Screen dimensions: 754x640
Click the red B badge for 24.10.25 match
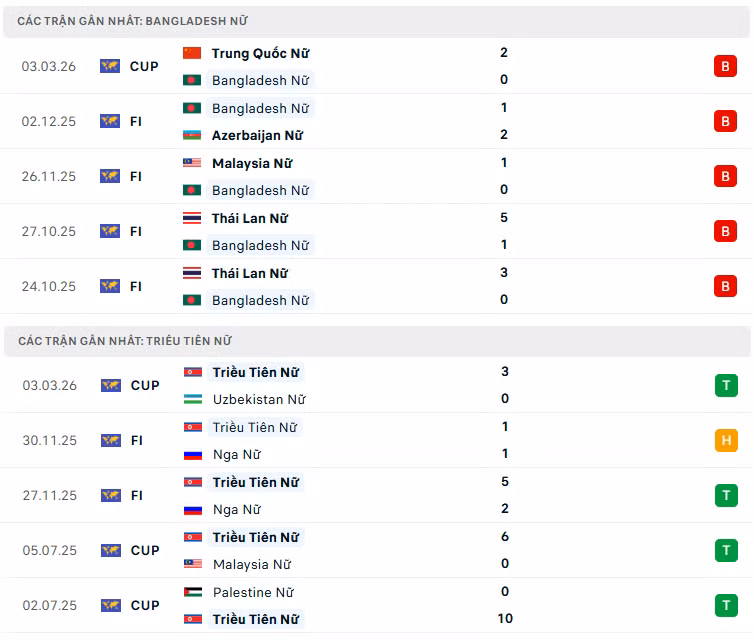pyautogui.click(x=725, y=286)
